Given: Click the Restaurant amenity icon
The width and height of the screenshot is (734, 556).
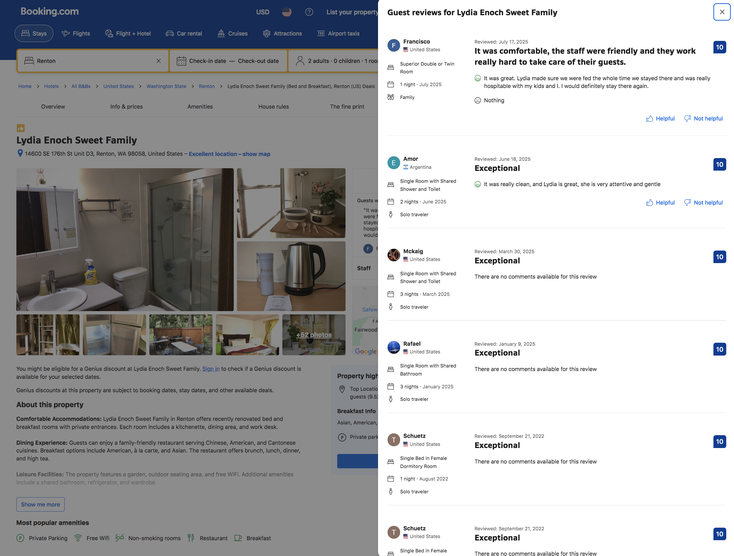Looking at the screenshot, I should [191, 538].
